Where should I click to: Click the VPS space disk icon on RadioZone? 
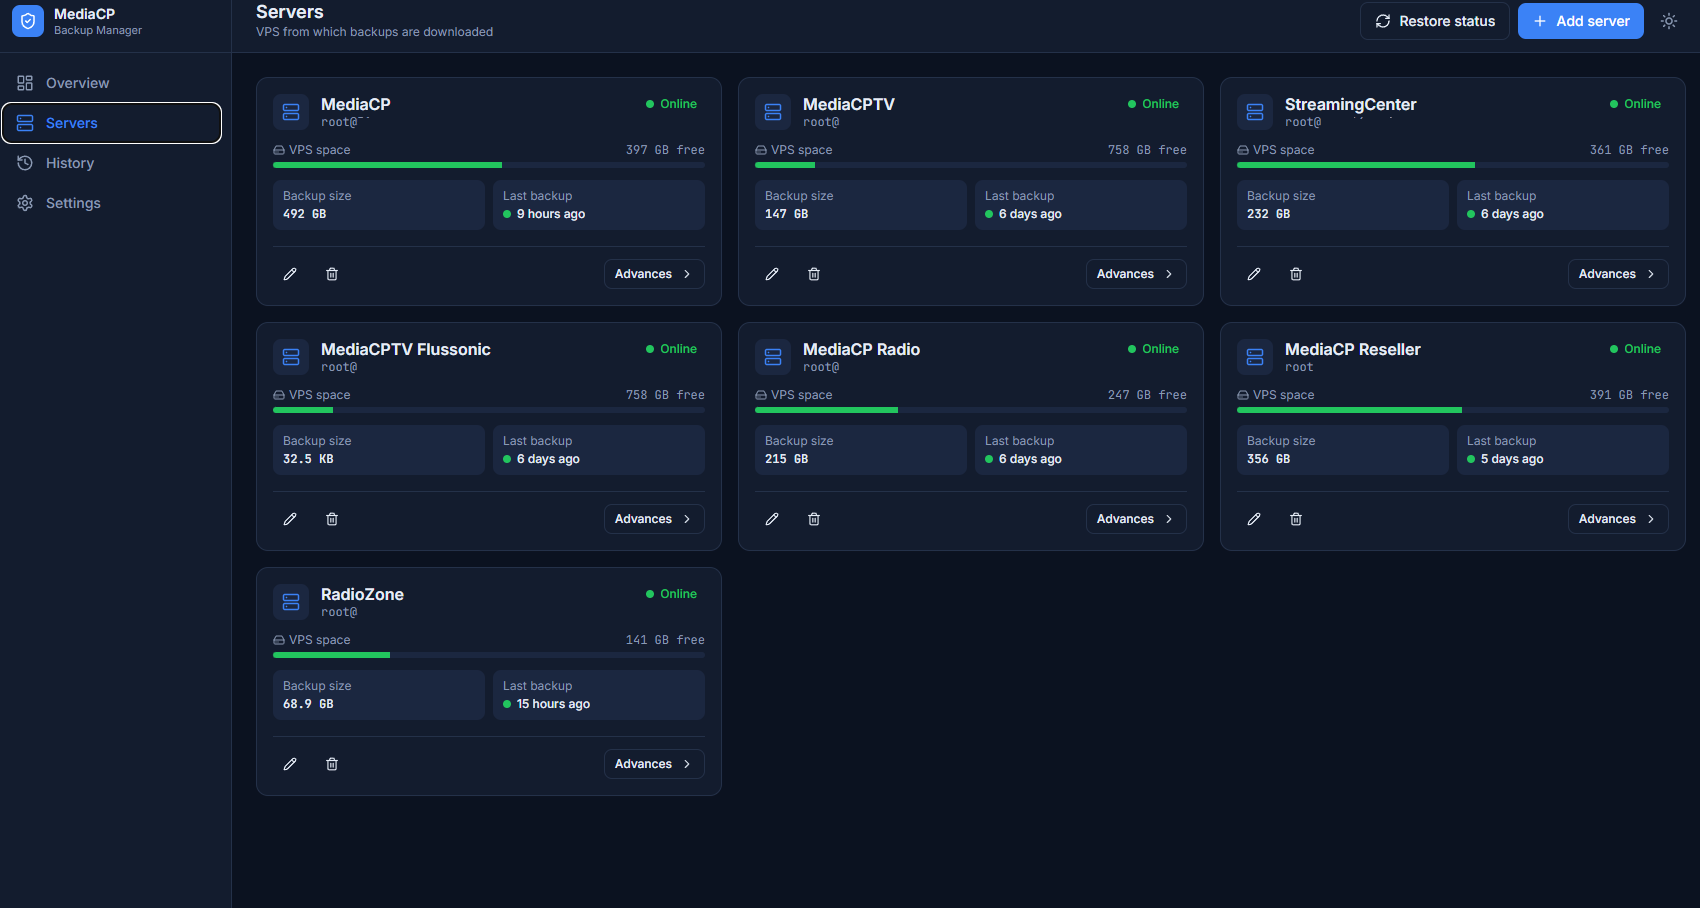tap(279, 640)
